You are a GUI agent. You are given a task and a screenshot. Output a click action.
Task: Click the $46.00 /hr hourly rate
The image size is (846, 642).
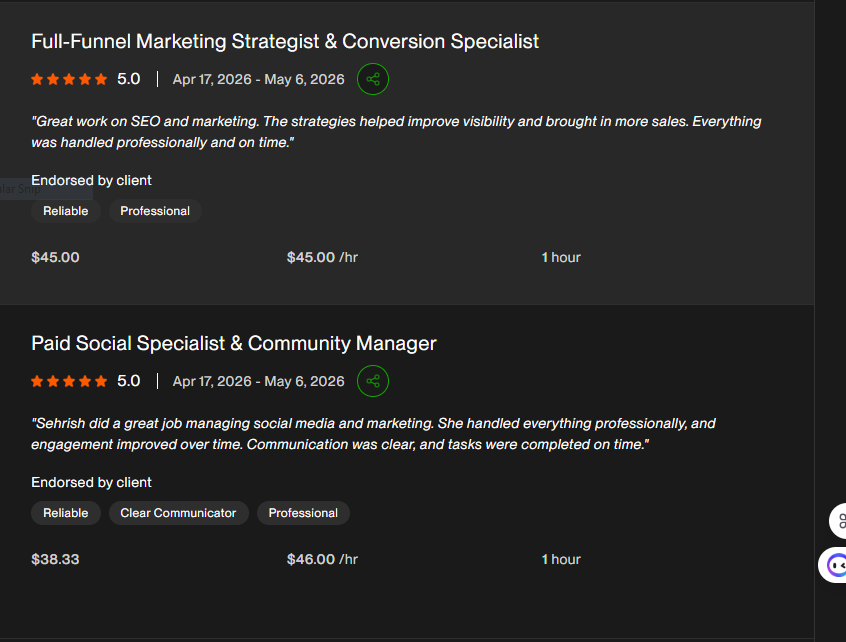click(322, 559)
